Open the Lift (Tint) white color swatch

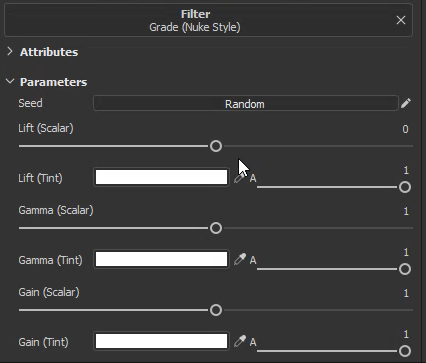(161, 177)
